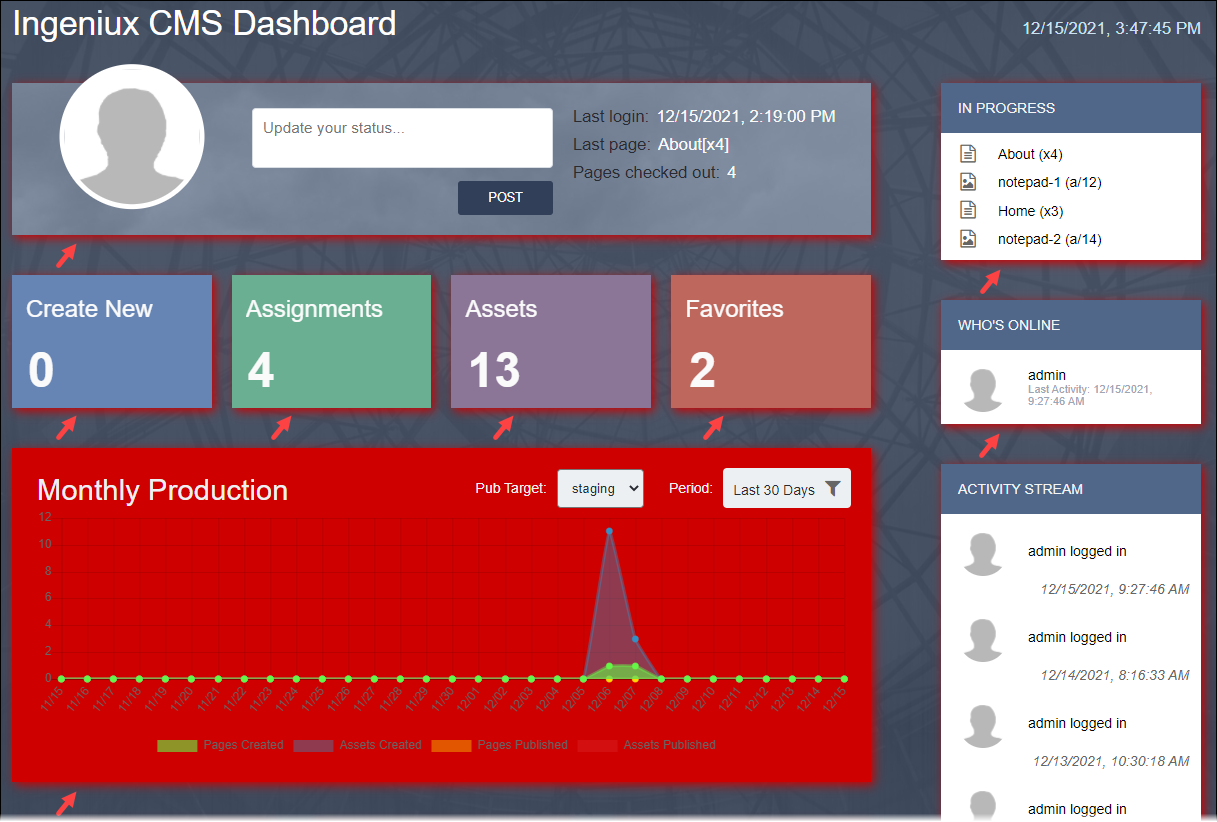Toggle the Pages Published legend swatch
Image resolution: width=1217 pixels, height=822 pixels.
click(451, 745)
